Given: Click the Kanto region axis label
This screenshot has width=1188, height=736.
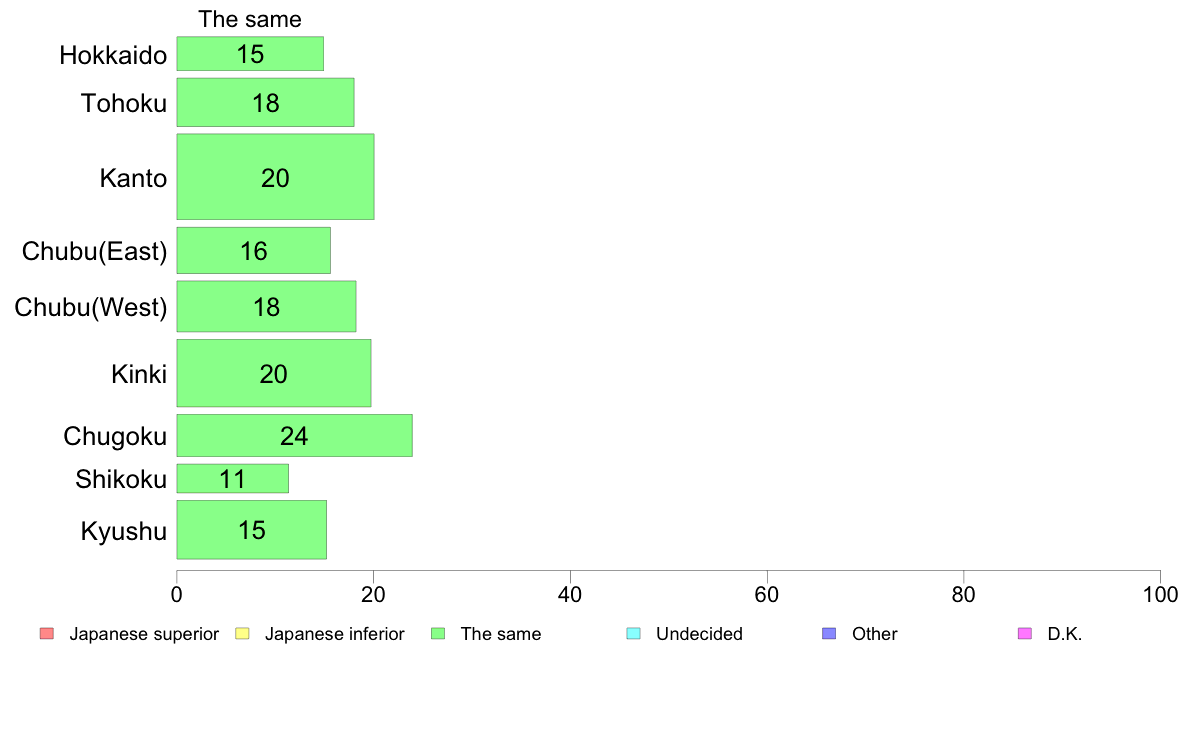Looking at the screenshot, I should coord(133,178).
